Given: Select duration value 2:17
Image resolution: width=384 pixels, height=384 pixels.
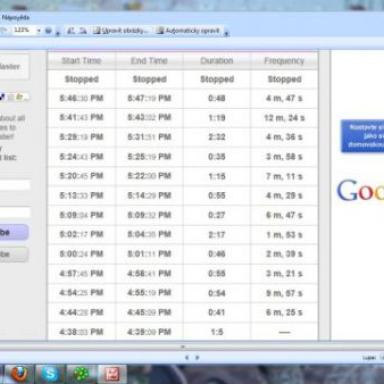Looking at the screenshot, I should [x=217, y=235].
